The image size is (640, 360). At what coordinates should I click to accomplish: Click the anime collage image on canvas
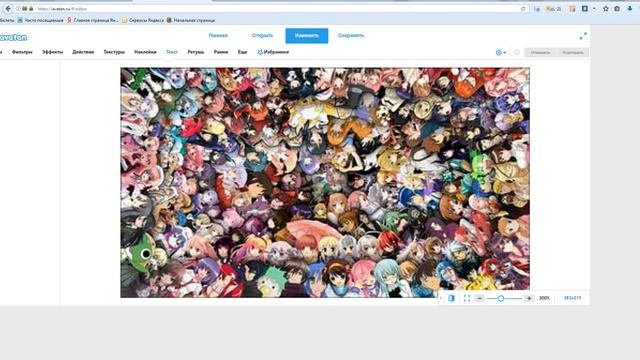[x=325, y=182]
